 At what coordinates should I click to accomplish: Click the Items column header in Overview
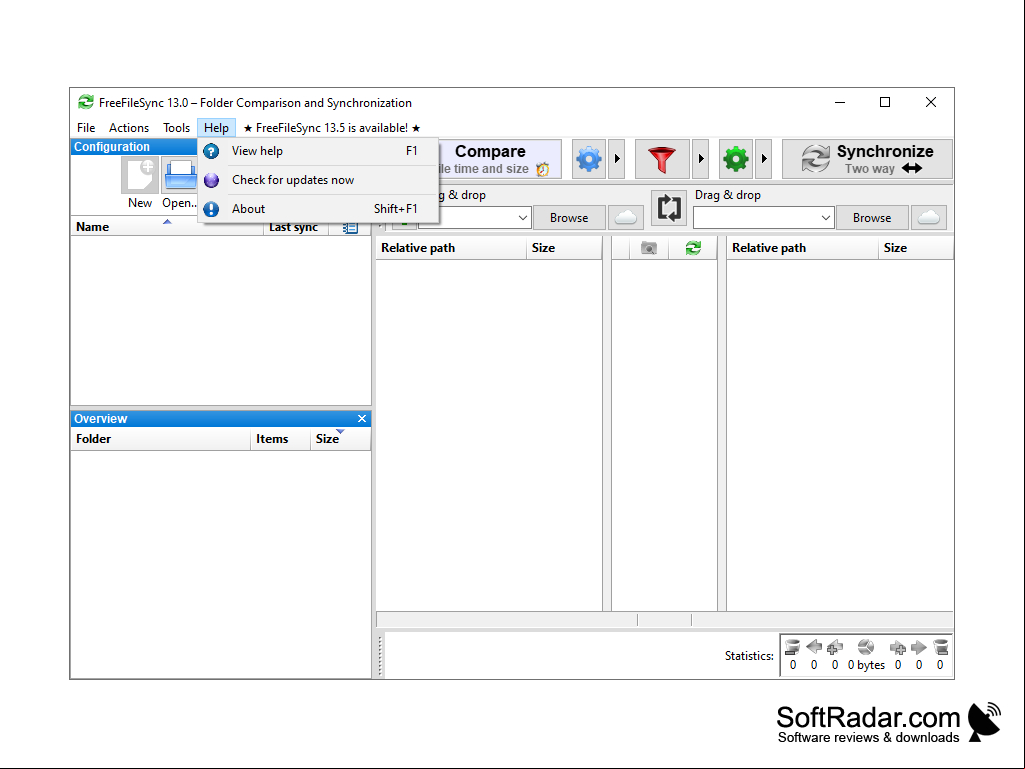[x=280, y=439]
